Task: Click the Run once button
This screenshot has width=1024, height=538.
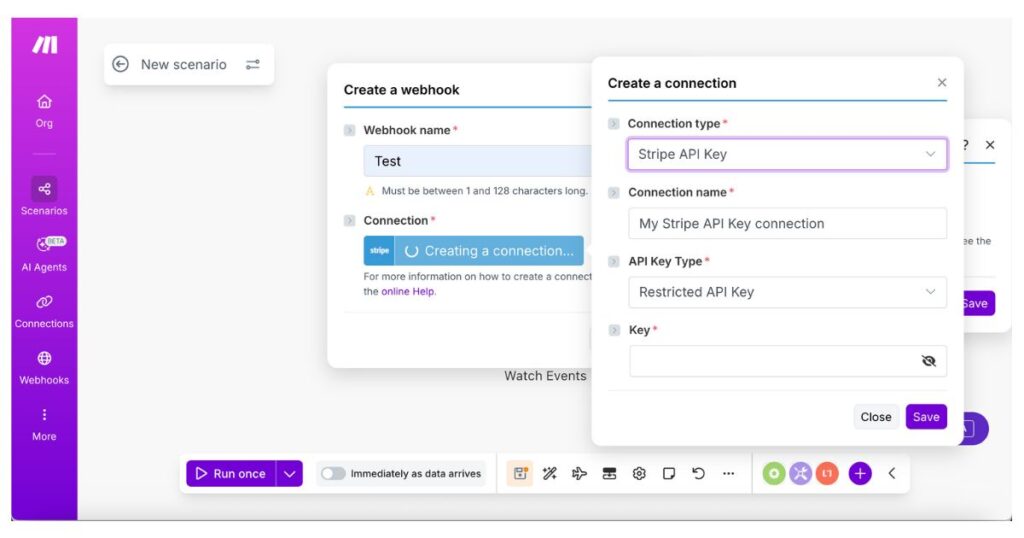Action: (231, 473)
